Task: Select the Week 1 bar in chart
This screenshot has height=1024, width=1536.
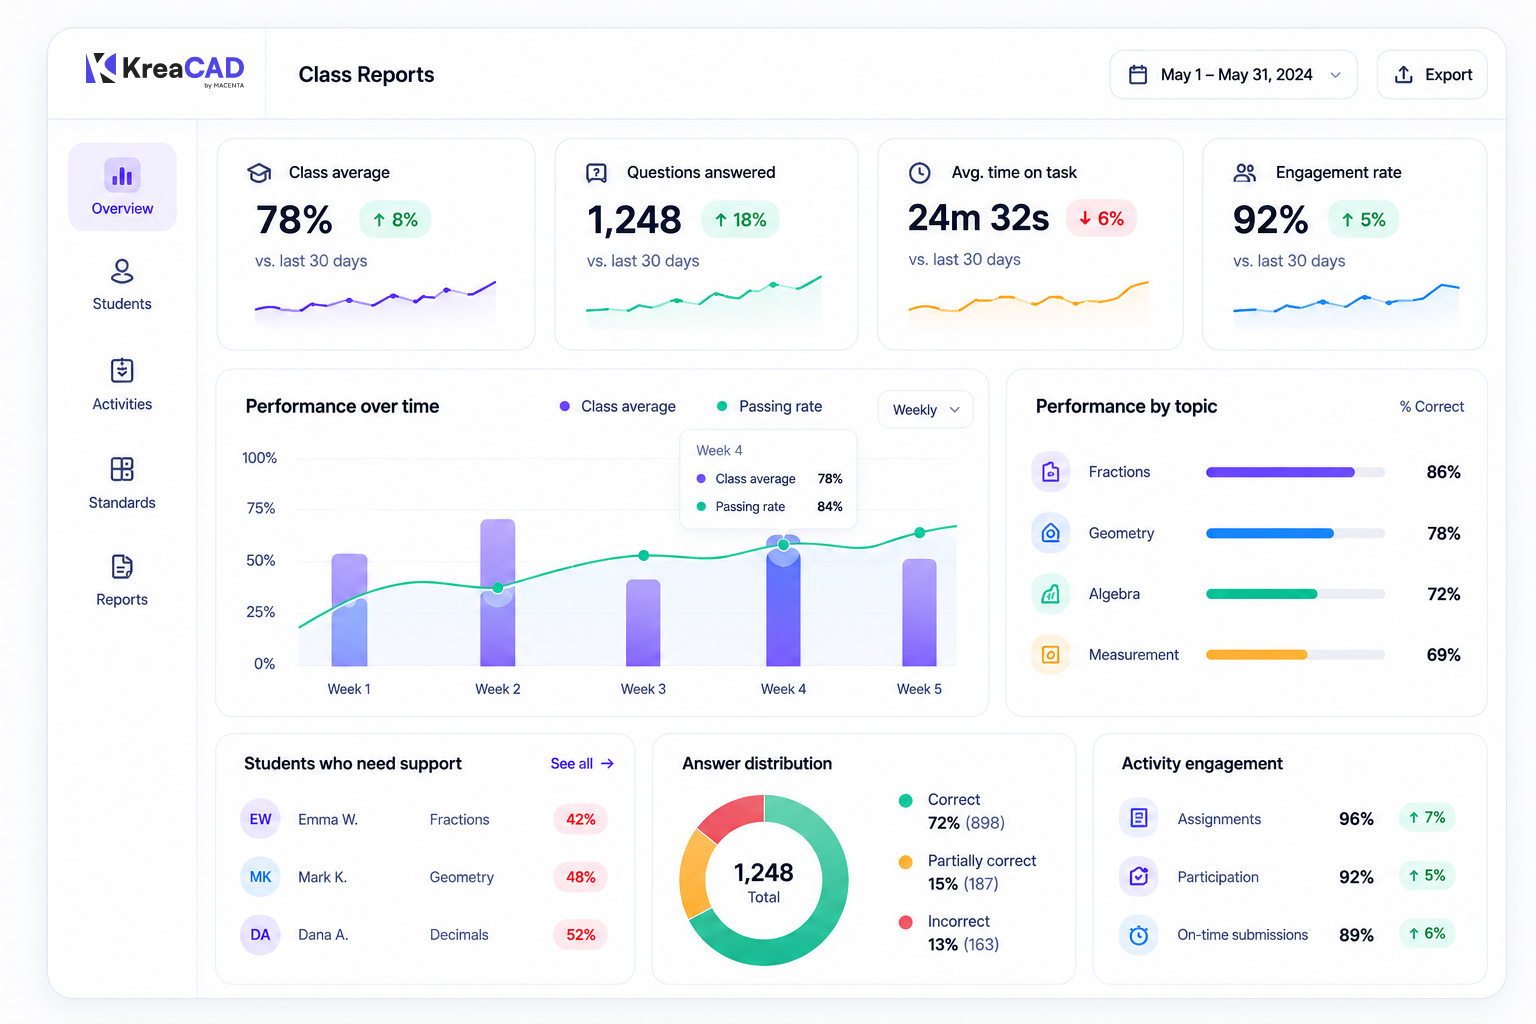Action: click(349, 609)
